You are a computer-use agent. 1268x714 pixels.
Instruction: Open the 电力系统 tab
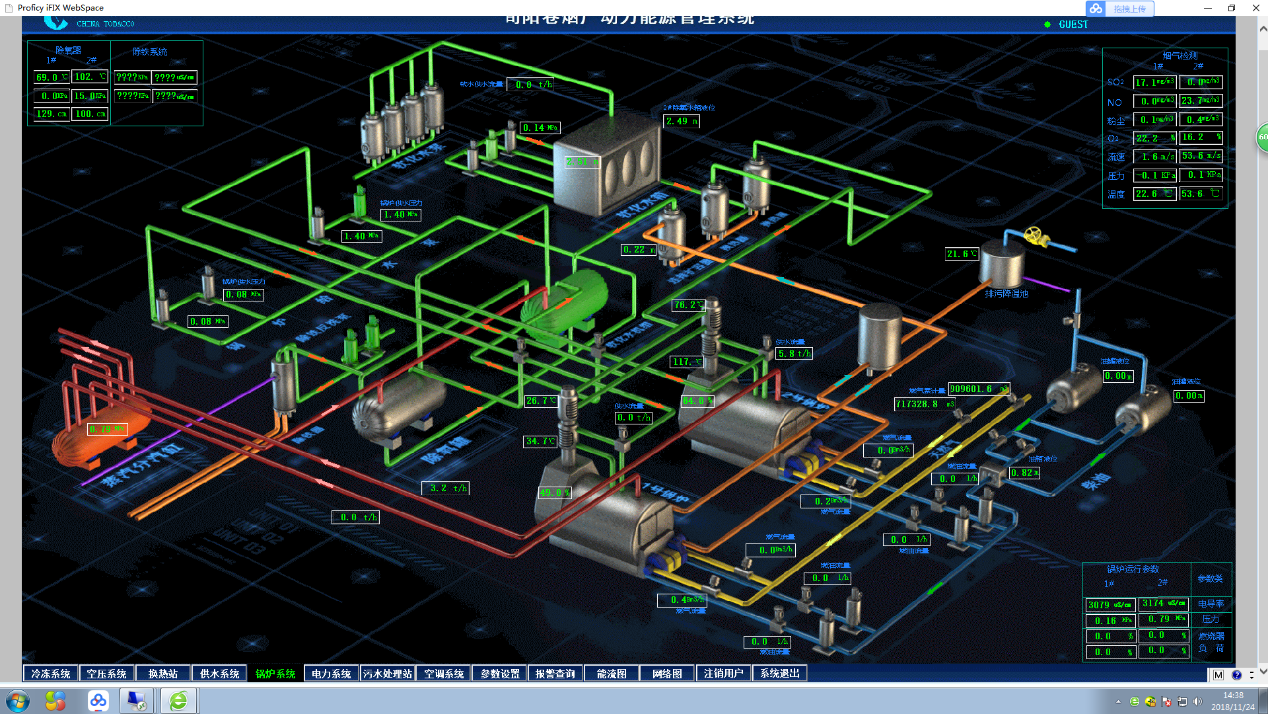[331, 674]
